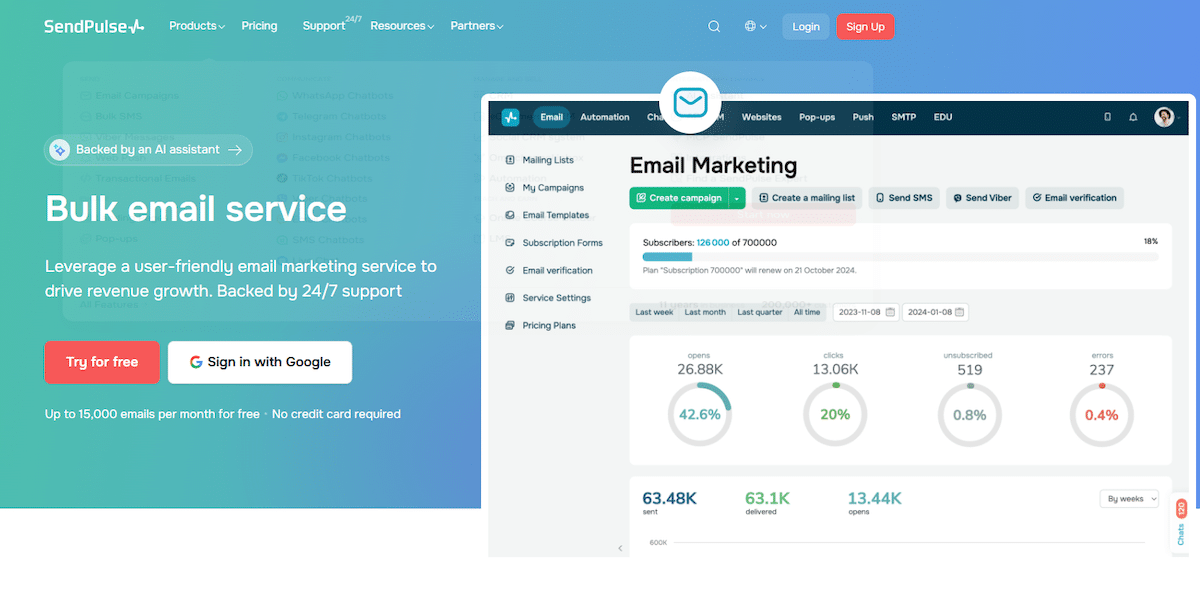
Task: Click the mobile phone icon in the dashboard bar
Action: (1107, 117)
